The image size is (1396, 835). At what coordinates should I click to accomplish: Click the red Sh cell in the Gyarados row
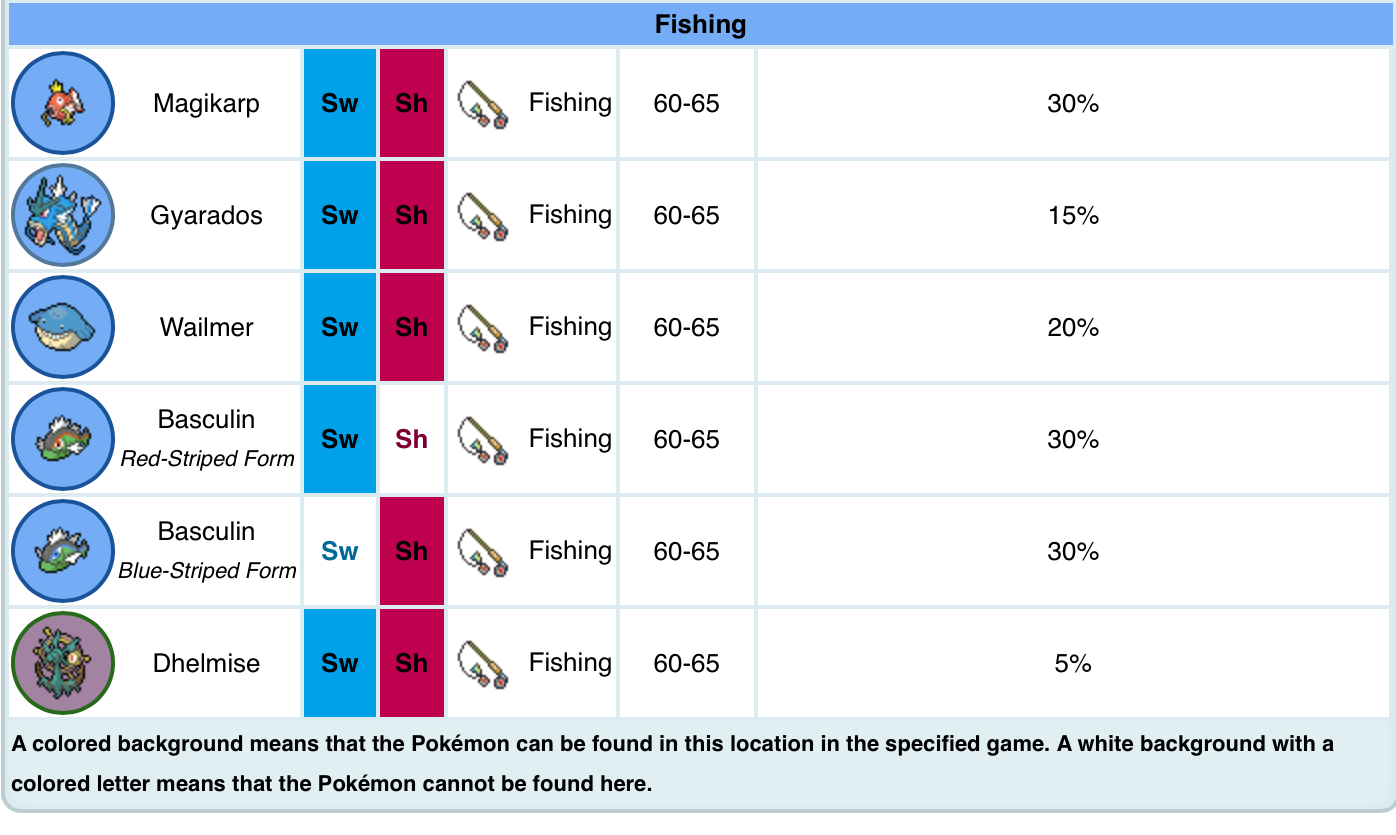(411, 215)
